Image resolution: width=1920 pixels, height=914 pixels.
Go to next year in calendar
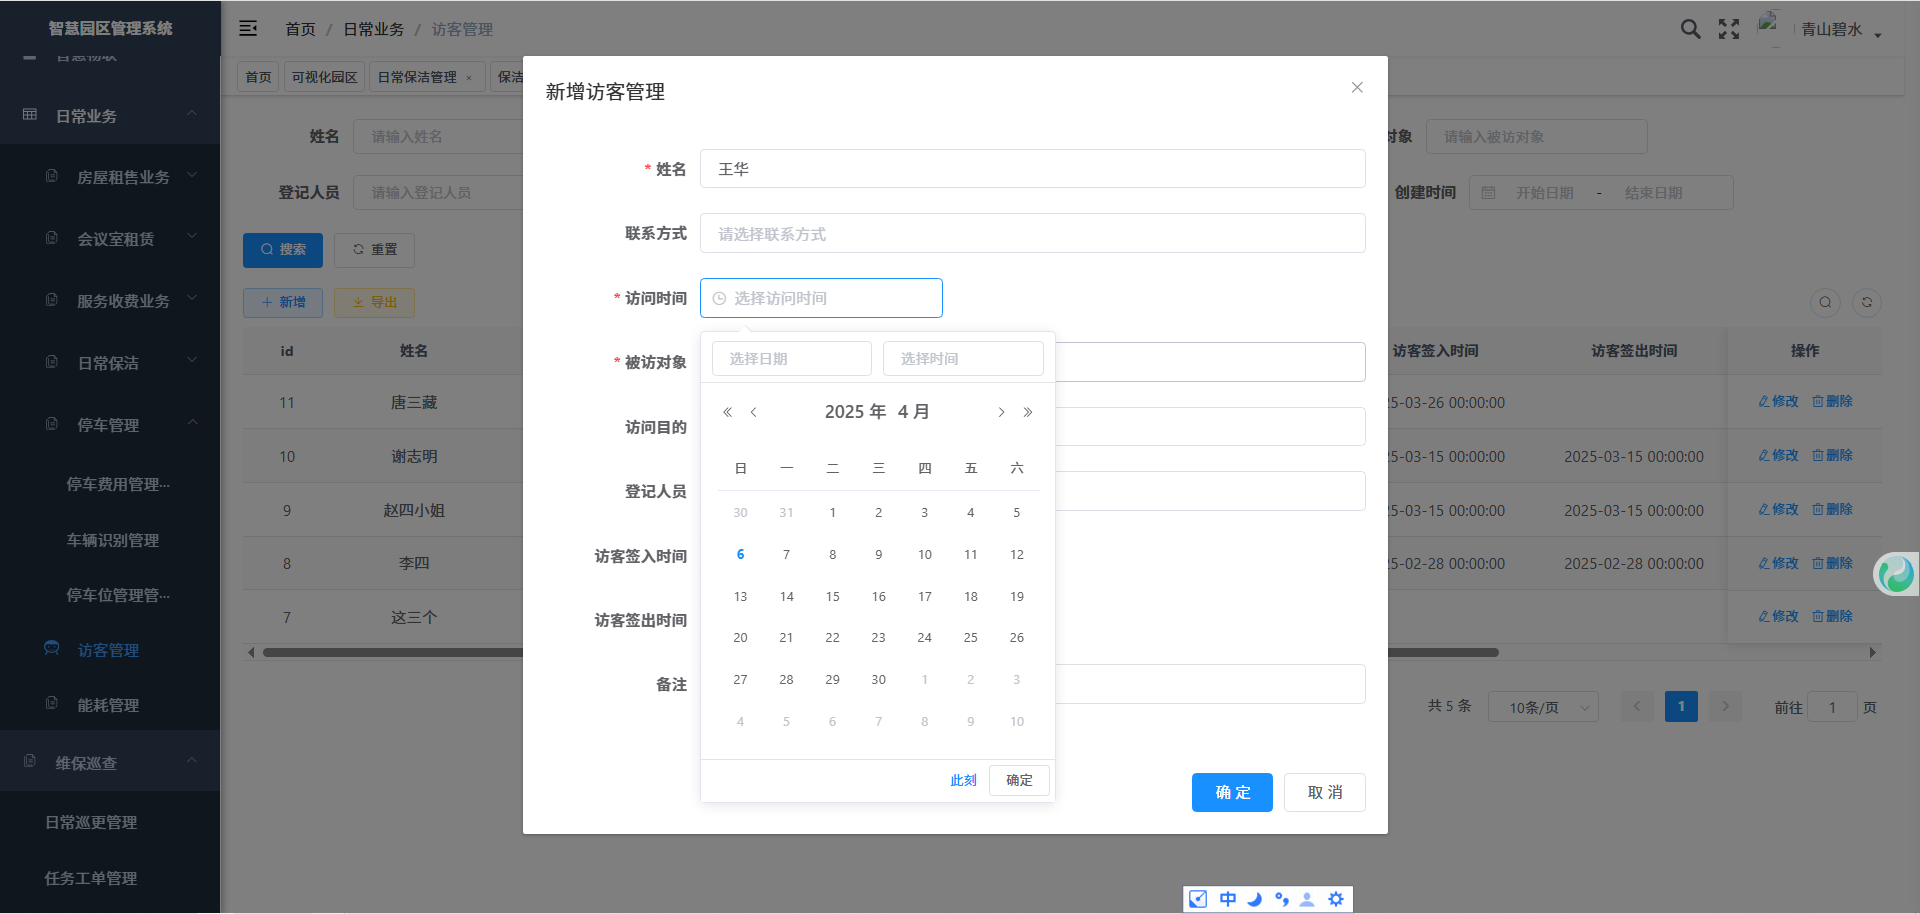[x=1028, y=412]
